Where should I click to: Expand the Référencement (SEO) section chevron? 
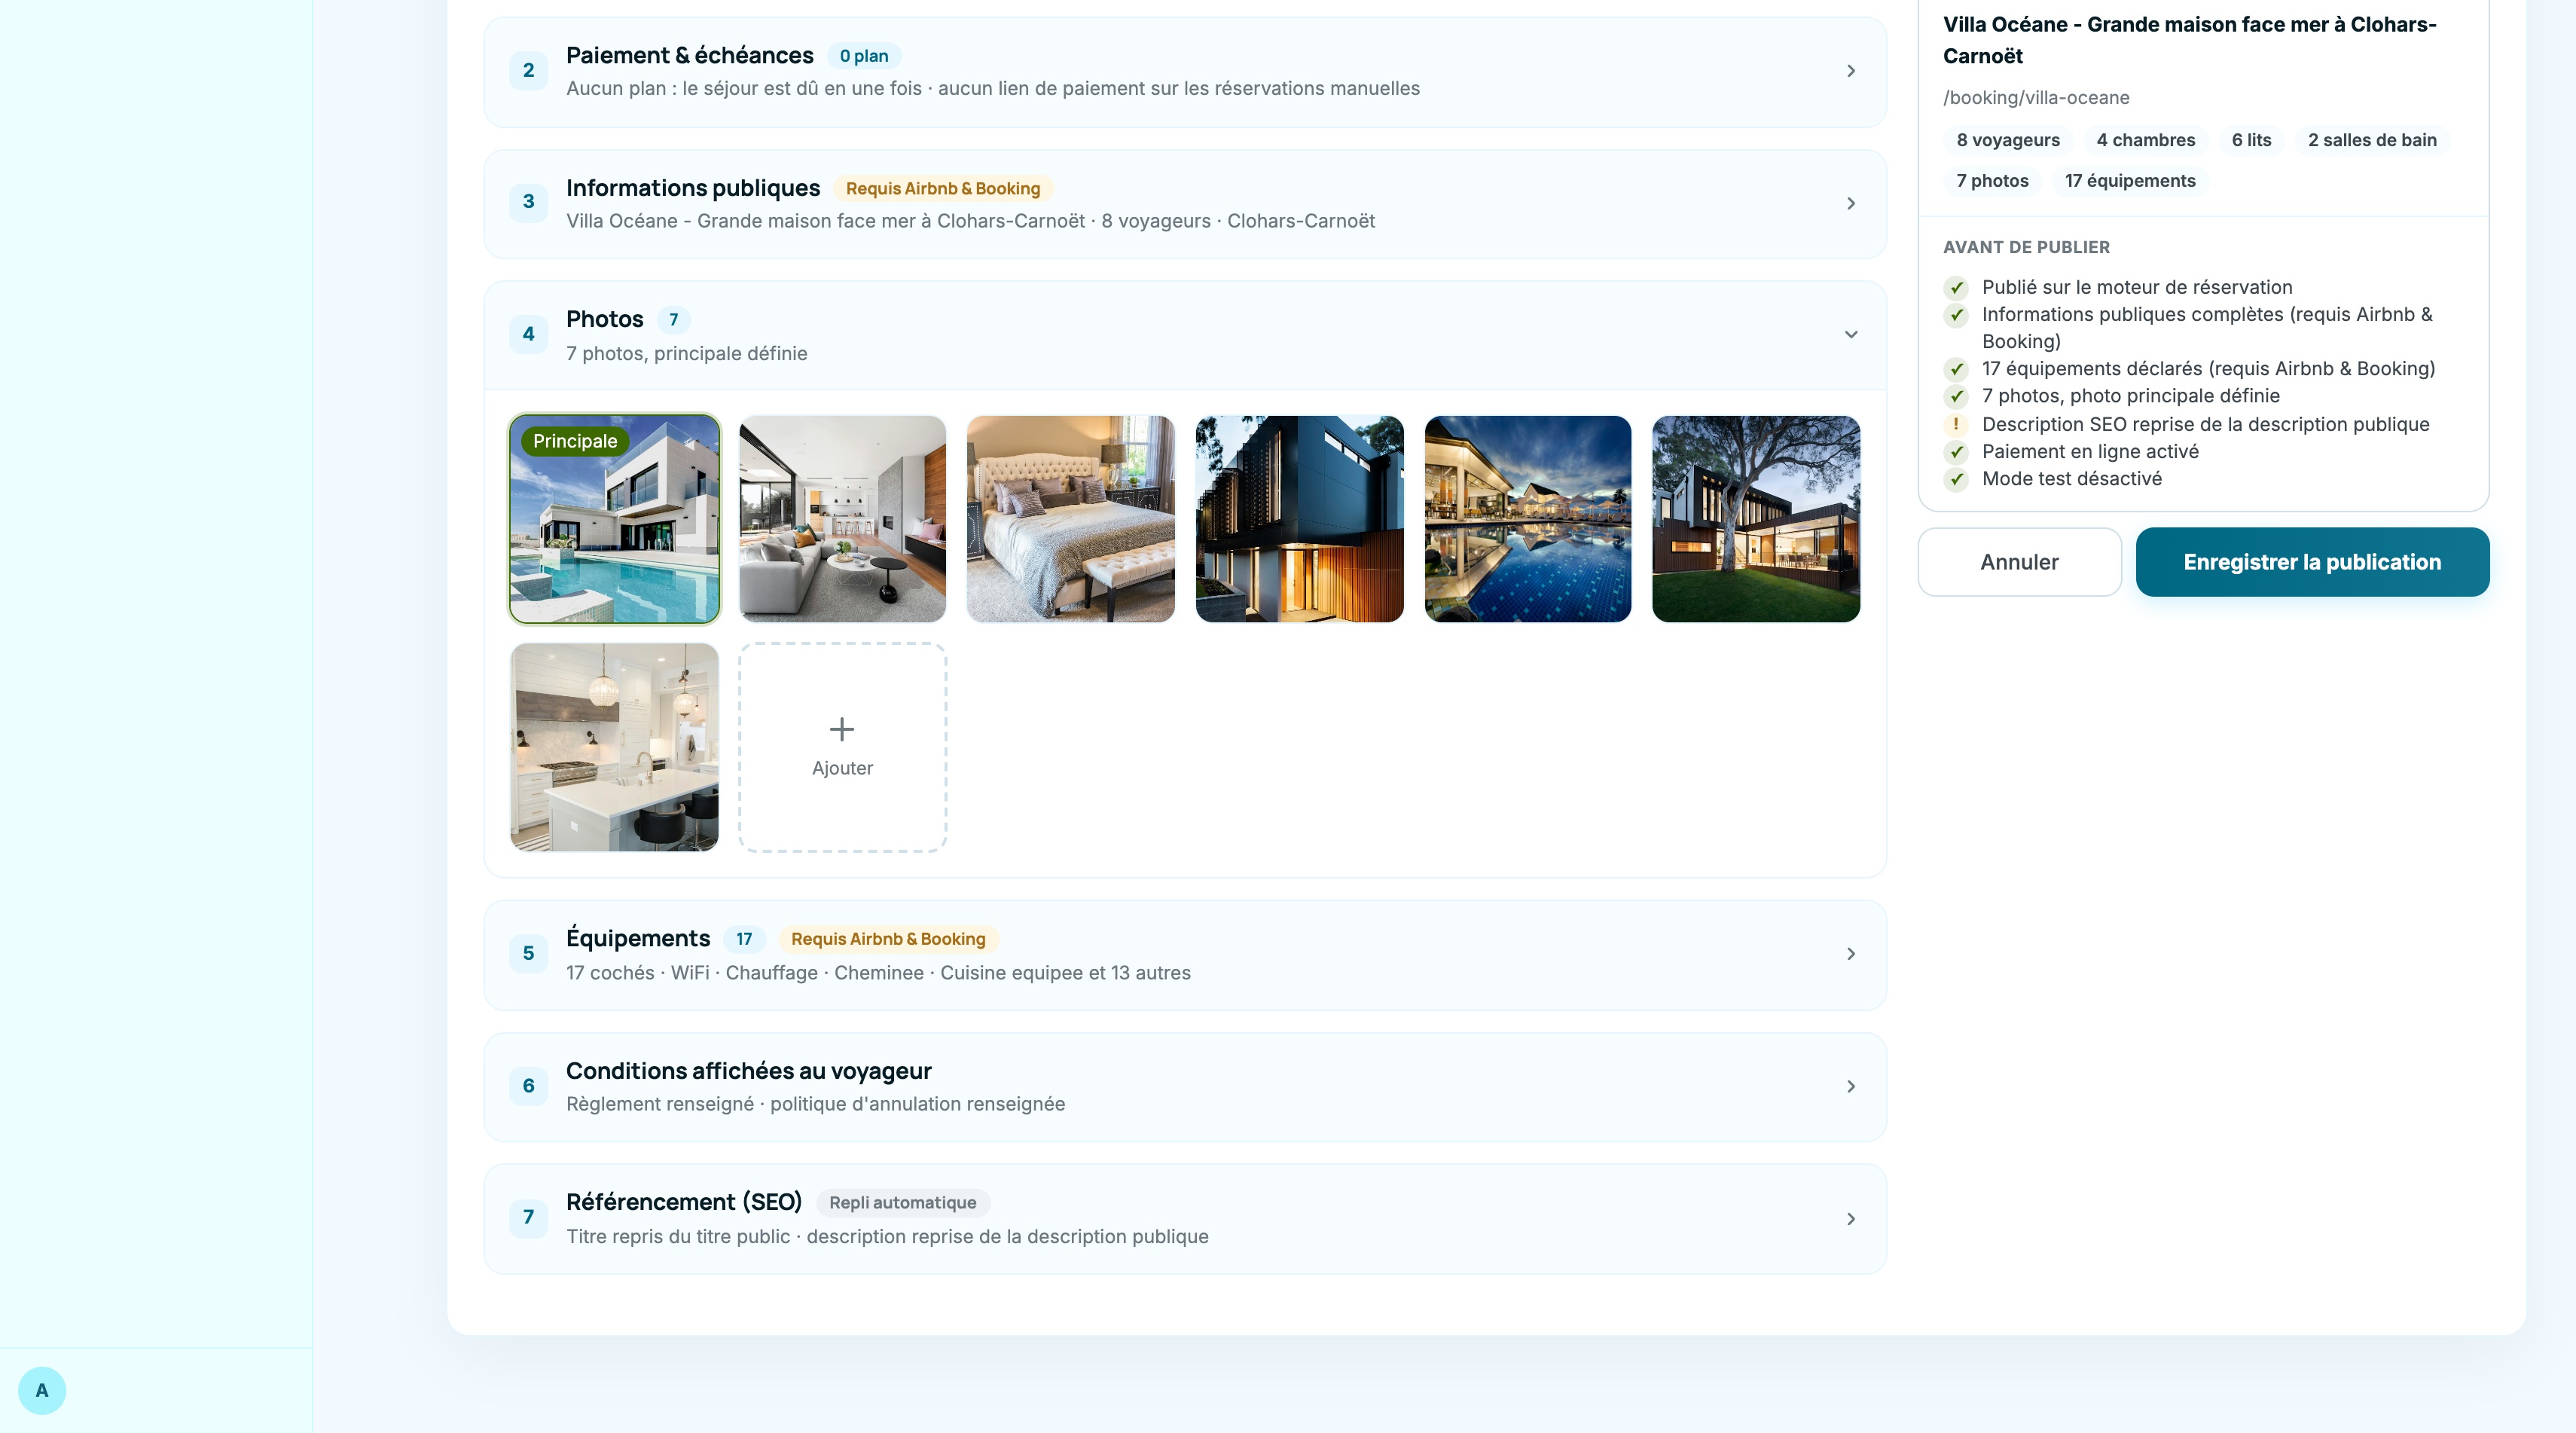pyautogui.click(x=1850, y=1218)
